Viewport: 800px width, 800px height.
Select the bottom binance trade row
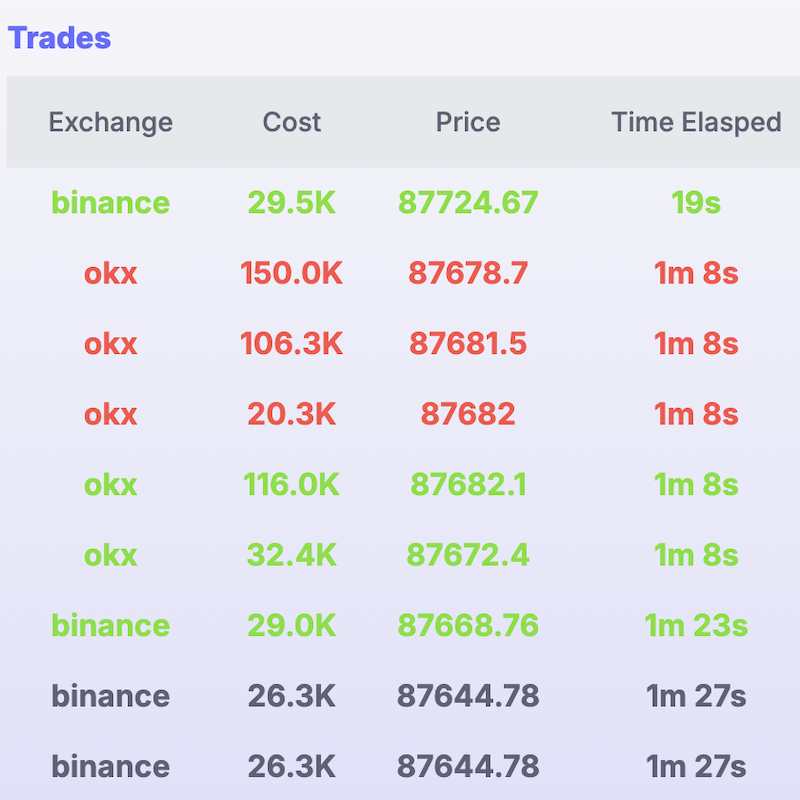400,766
